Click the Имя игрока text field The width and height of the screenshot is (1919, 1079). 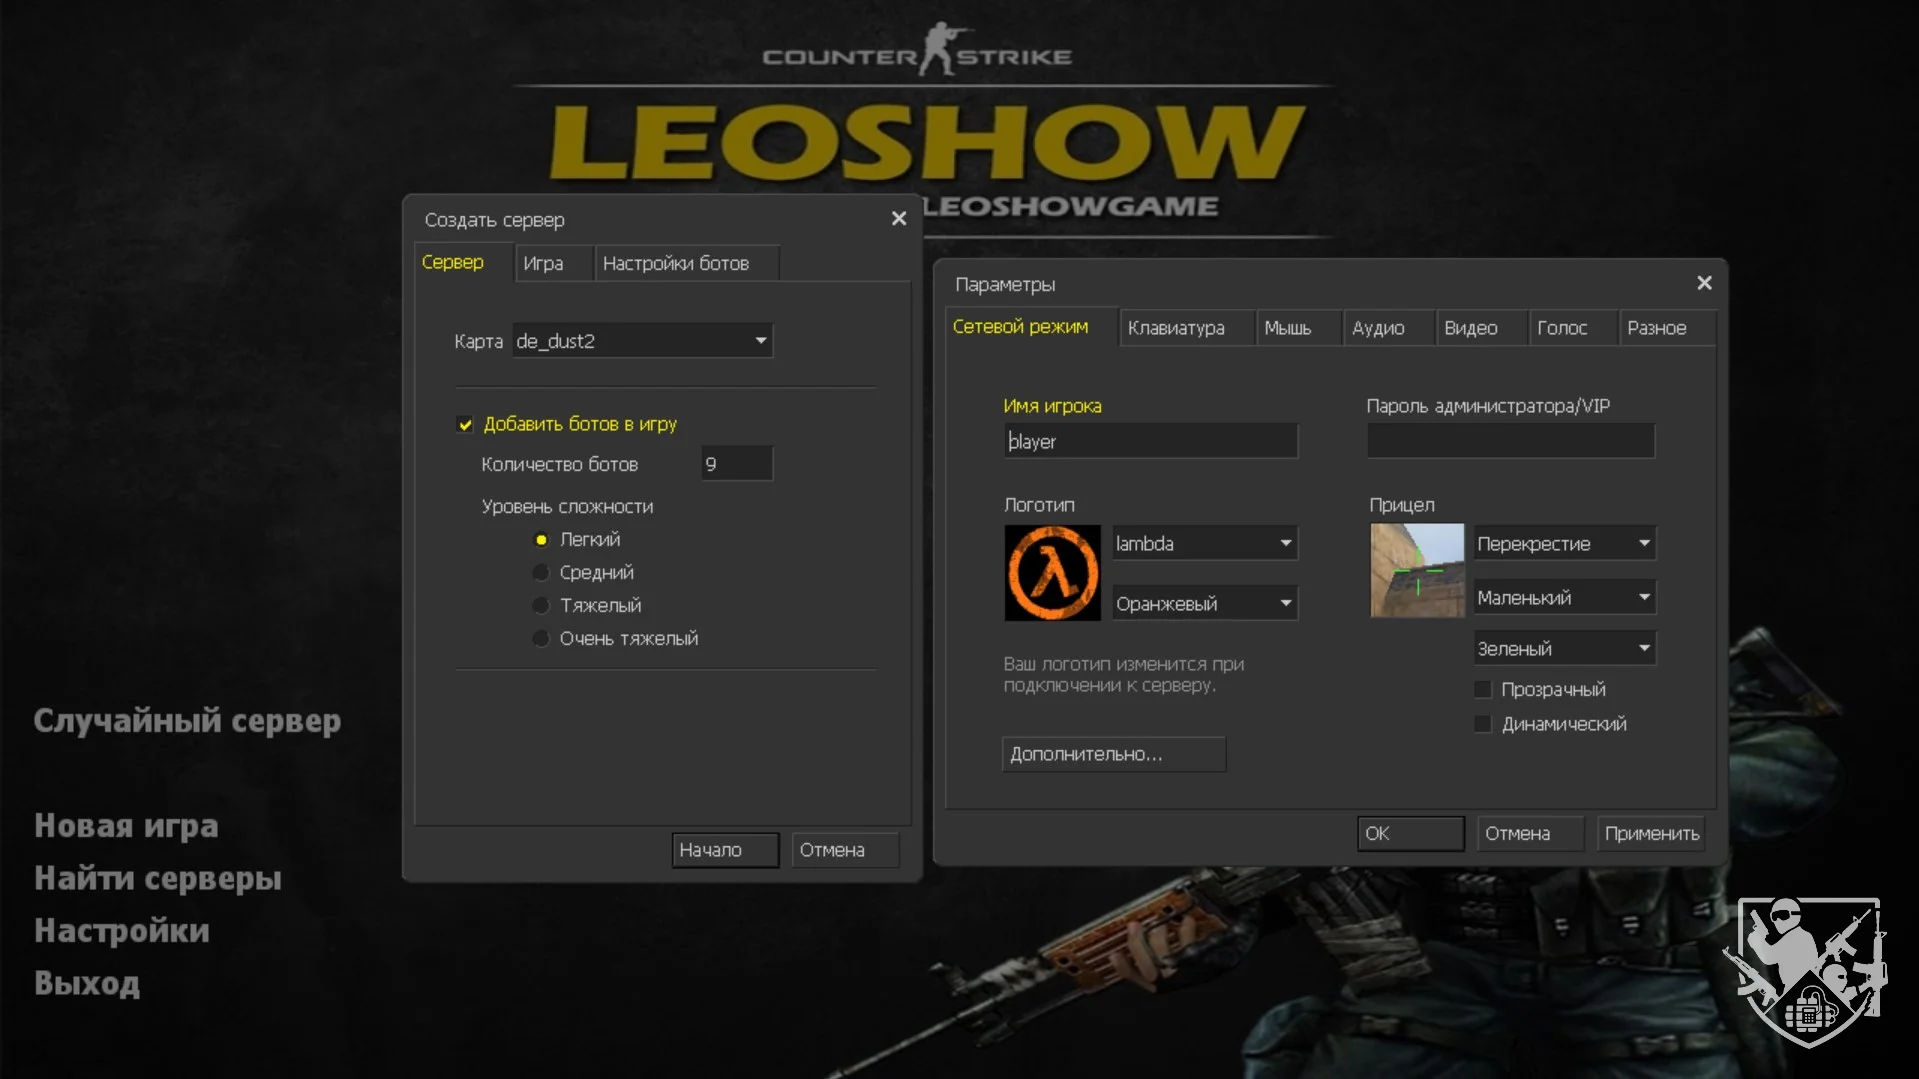tap(1150, 442)
